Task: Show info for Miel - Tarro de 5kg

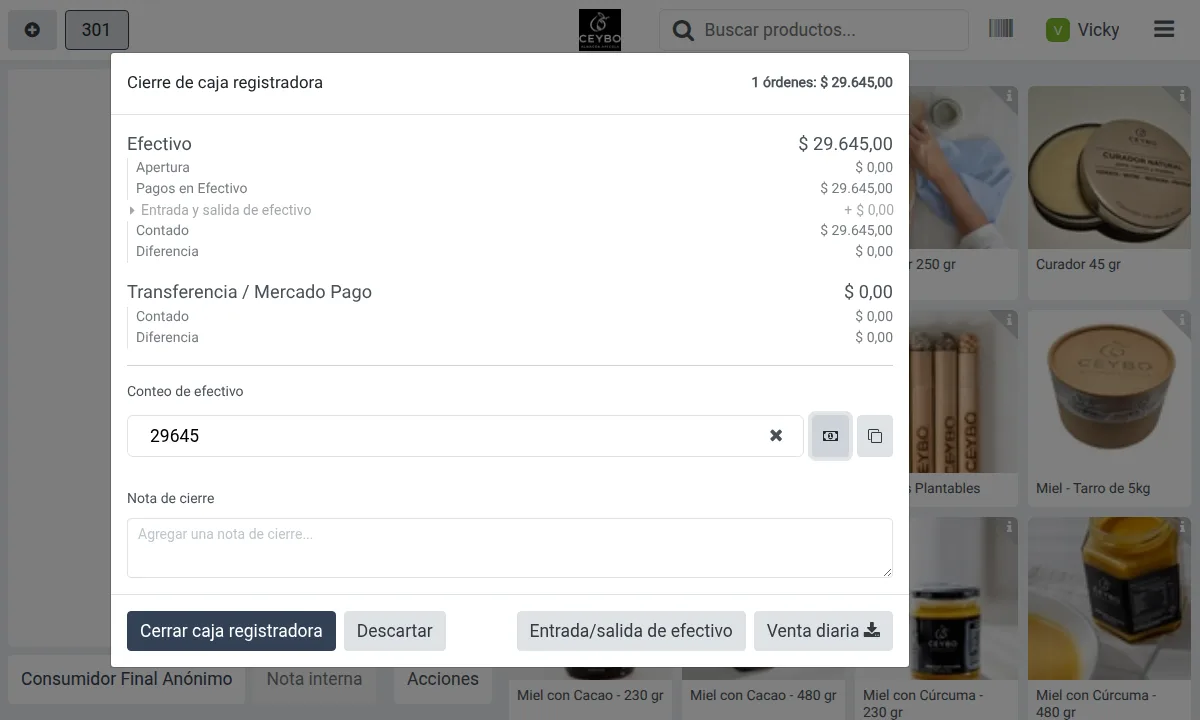Action: (1183, 320)
